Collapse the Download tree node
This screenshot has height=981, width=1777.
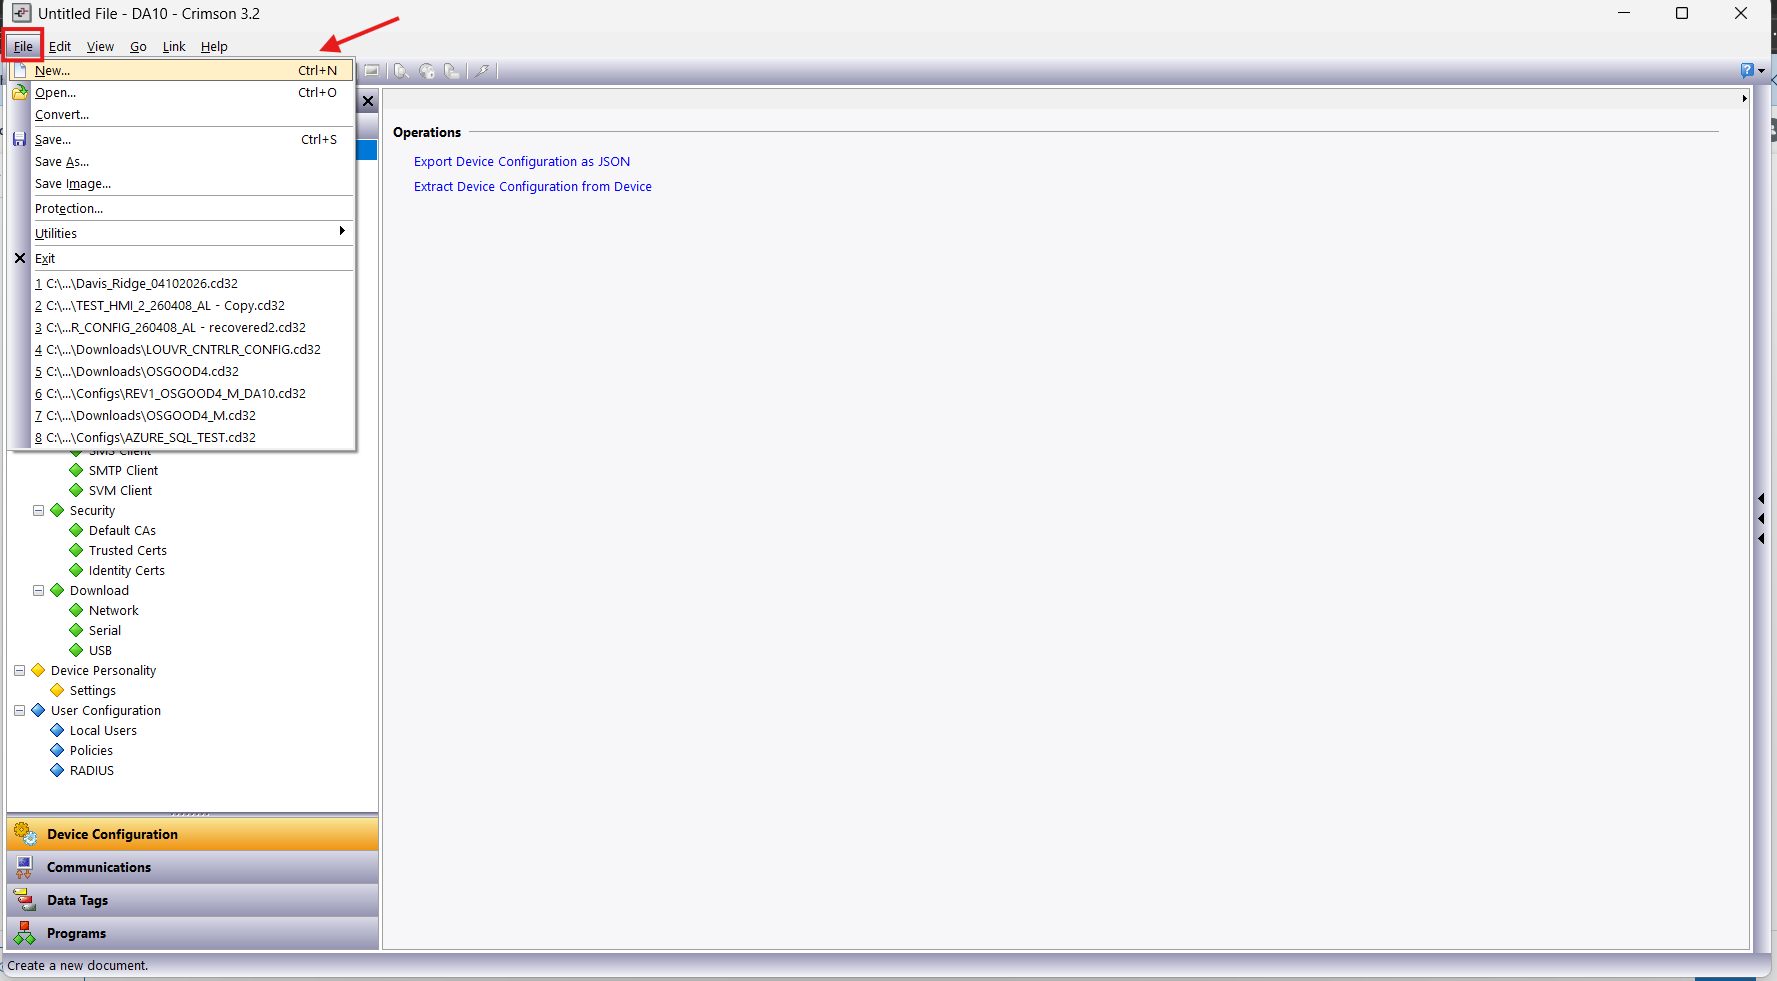(x=38, y=590)
